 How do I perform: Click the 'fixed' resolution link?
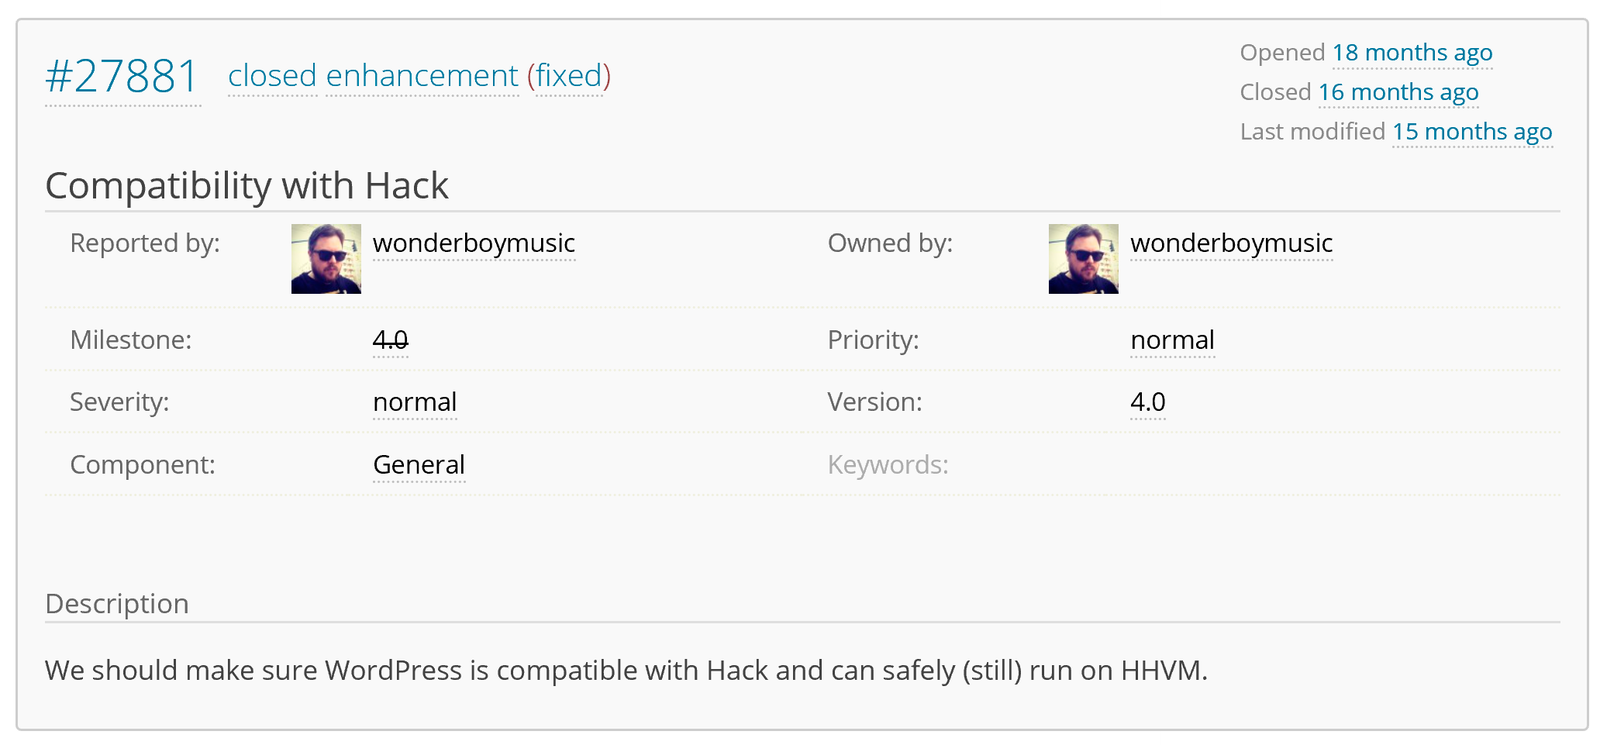click(570, 76)
